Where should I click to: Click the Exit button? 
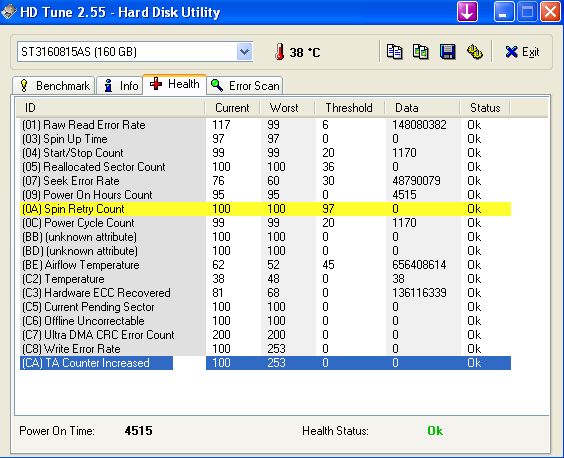point(522,52)
